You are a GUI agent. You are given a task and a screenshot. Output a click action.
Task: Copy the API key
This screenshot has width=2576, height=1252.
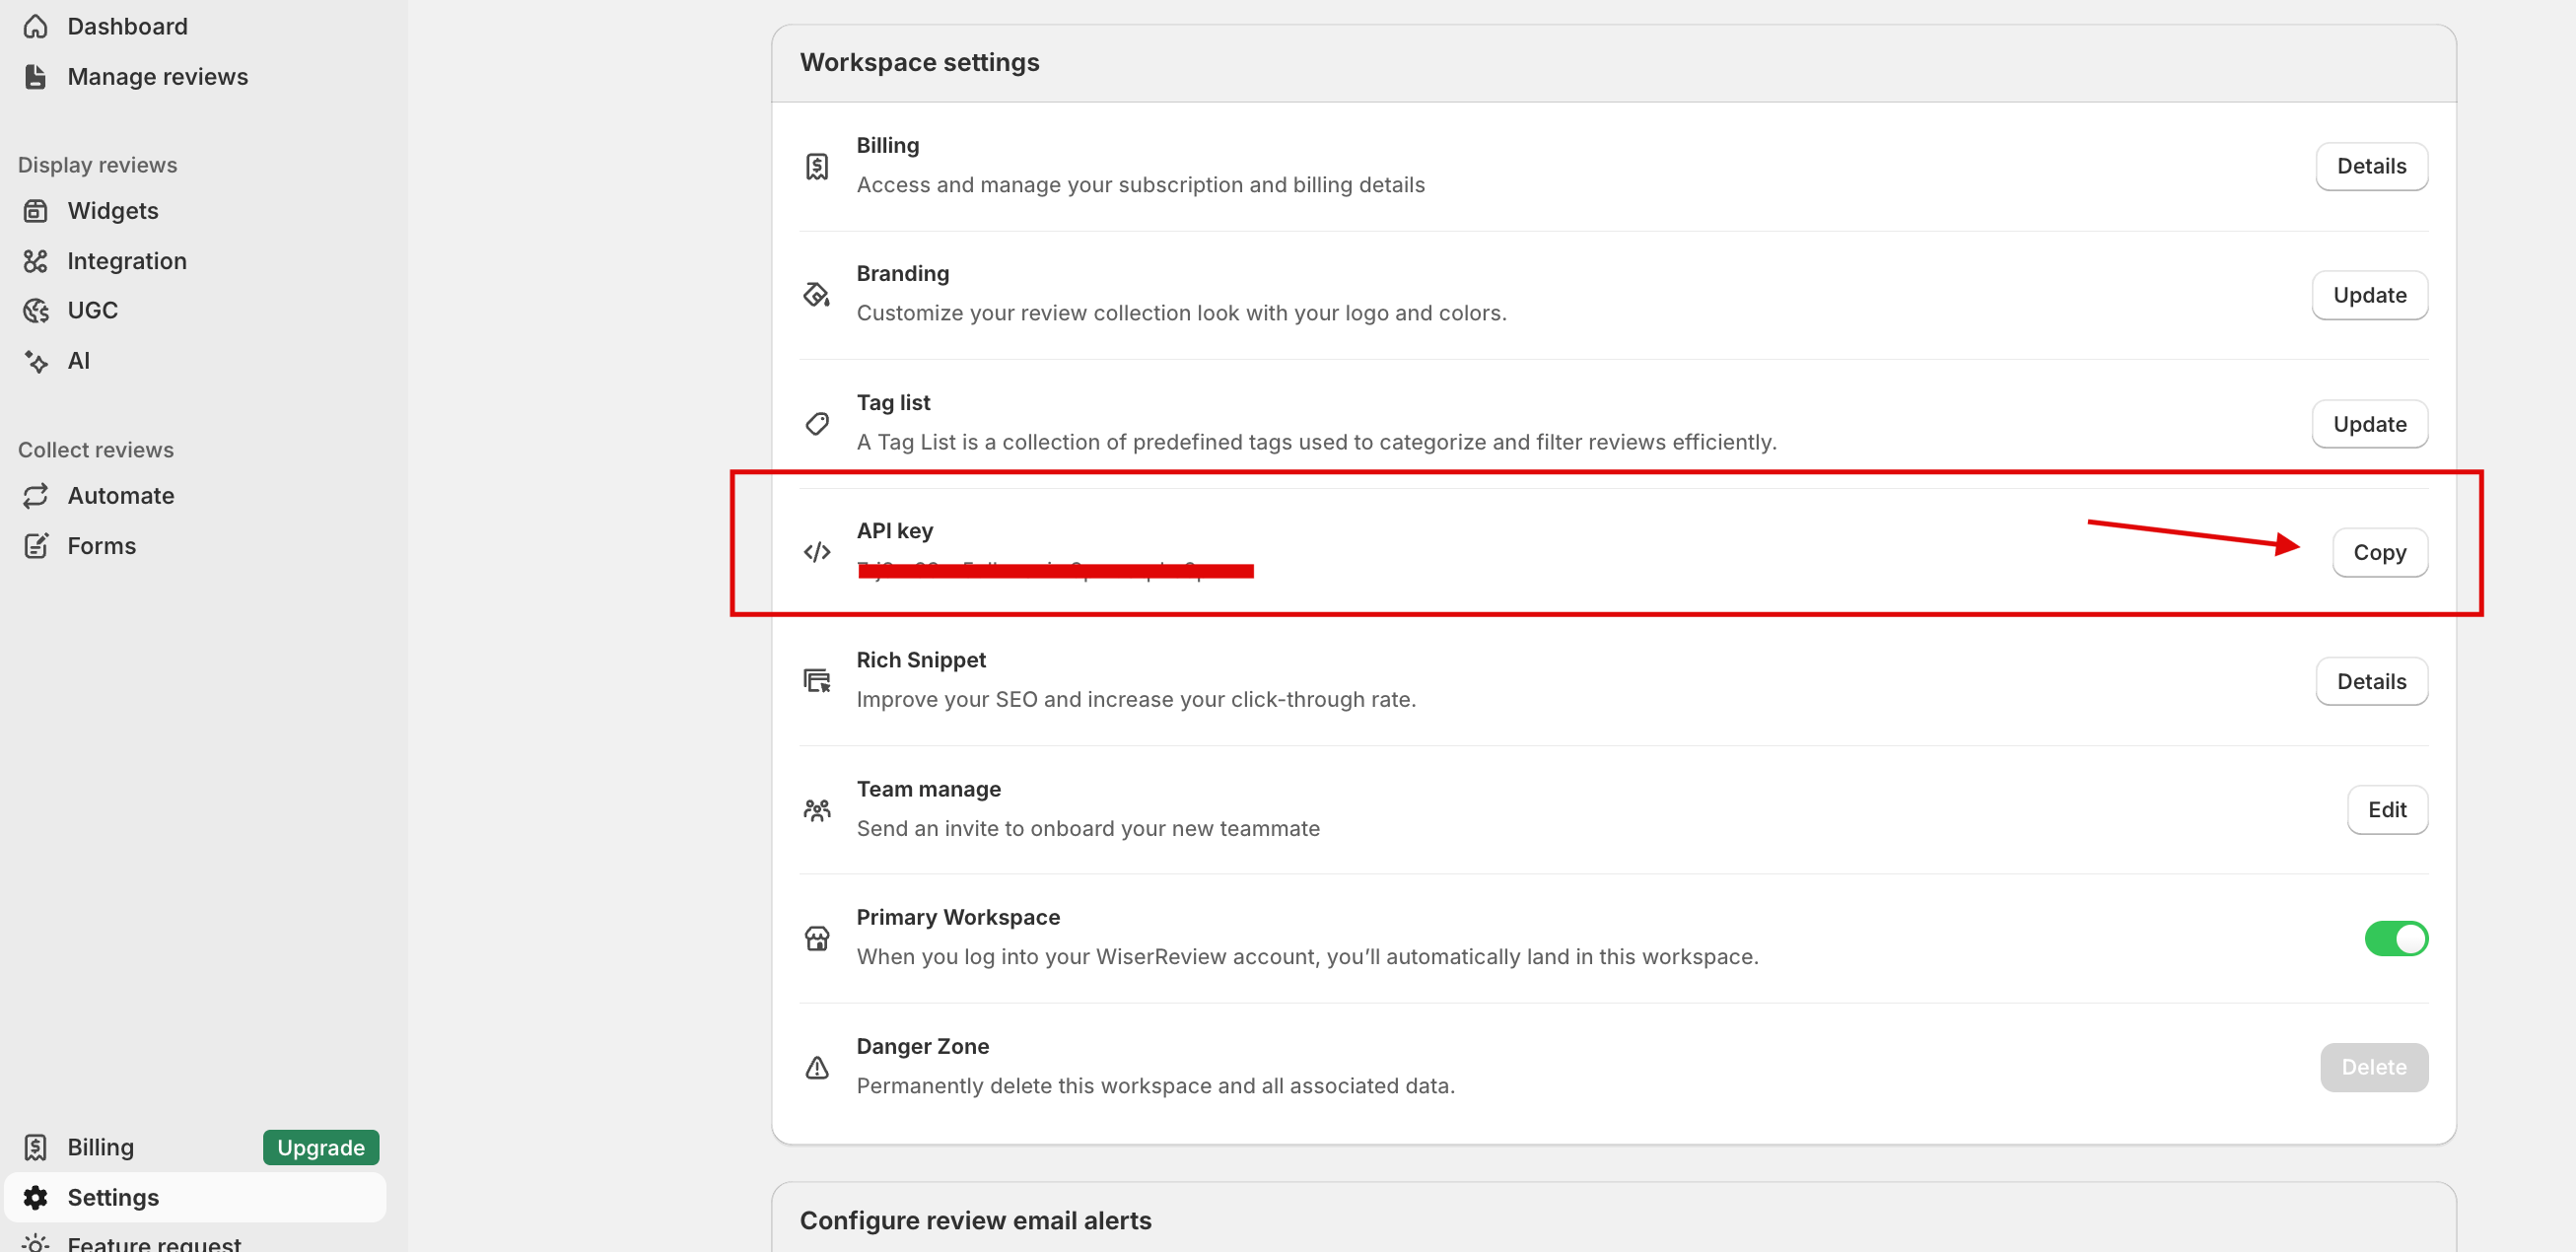pyautogui.click(x=2379, y=552)
